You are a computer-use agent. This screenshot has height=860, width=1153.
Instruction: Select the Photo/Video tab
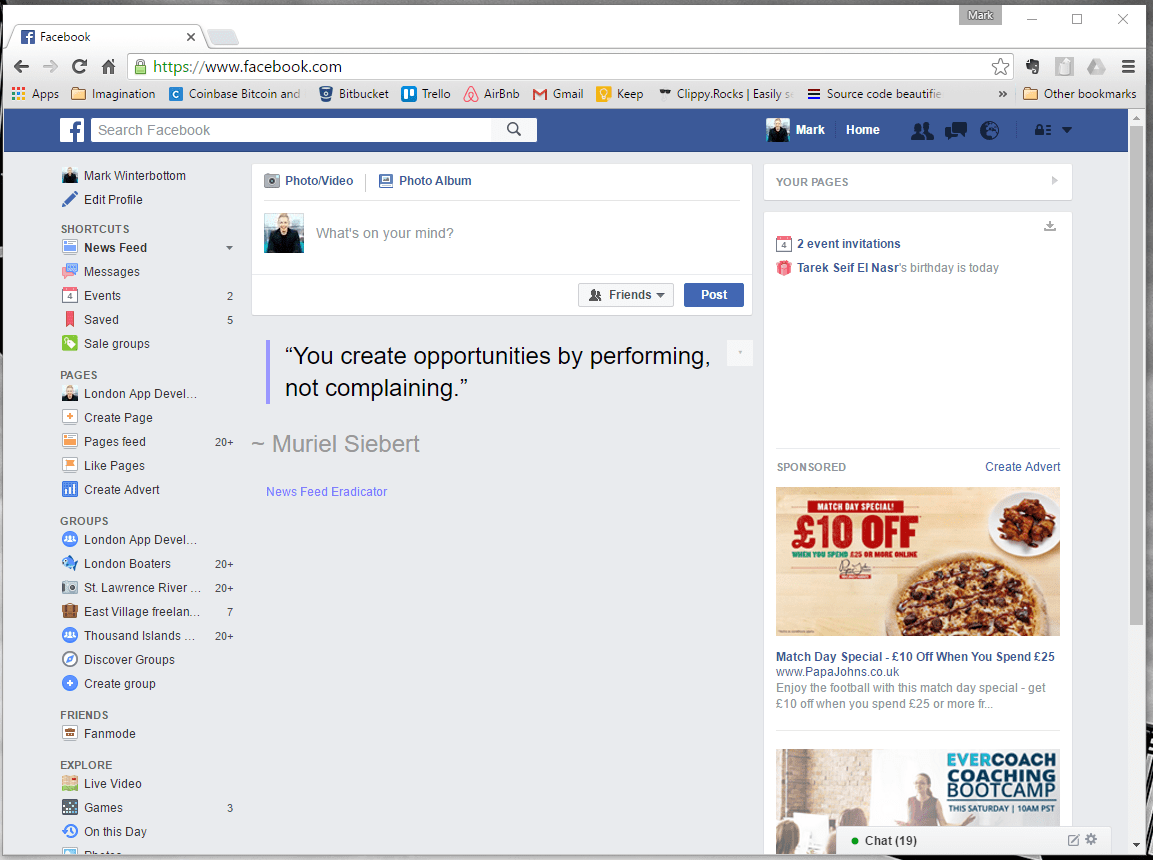coord(309,181)
